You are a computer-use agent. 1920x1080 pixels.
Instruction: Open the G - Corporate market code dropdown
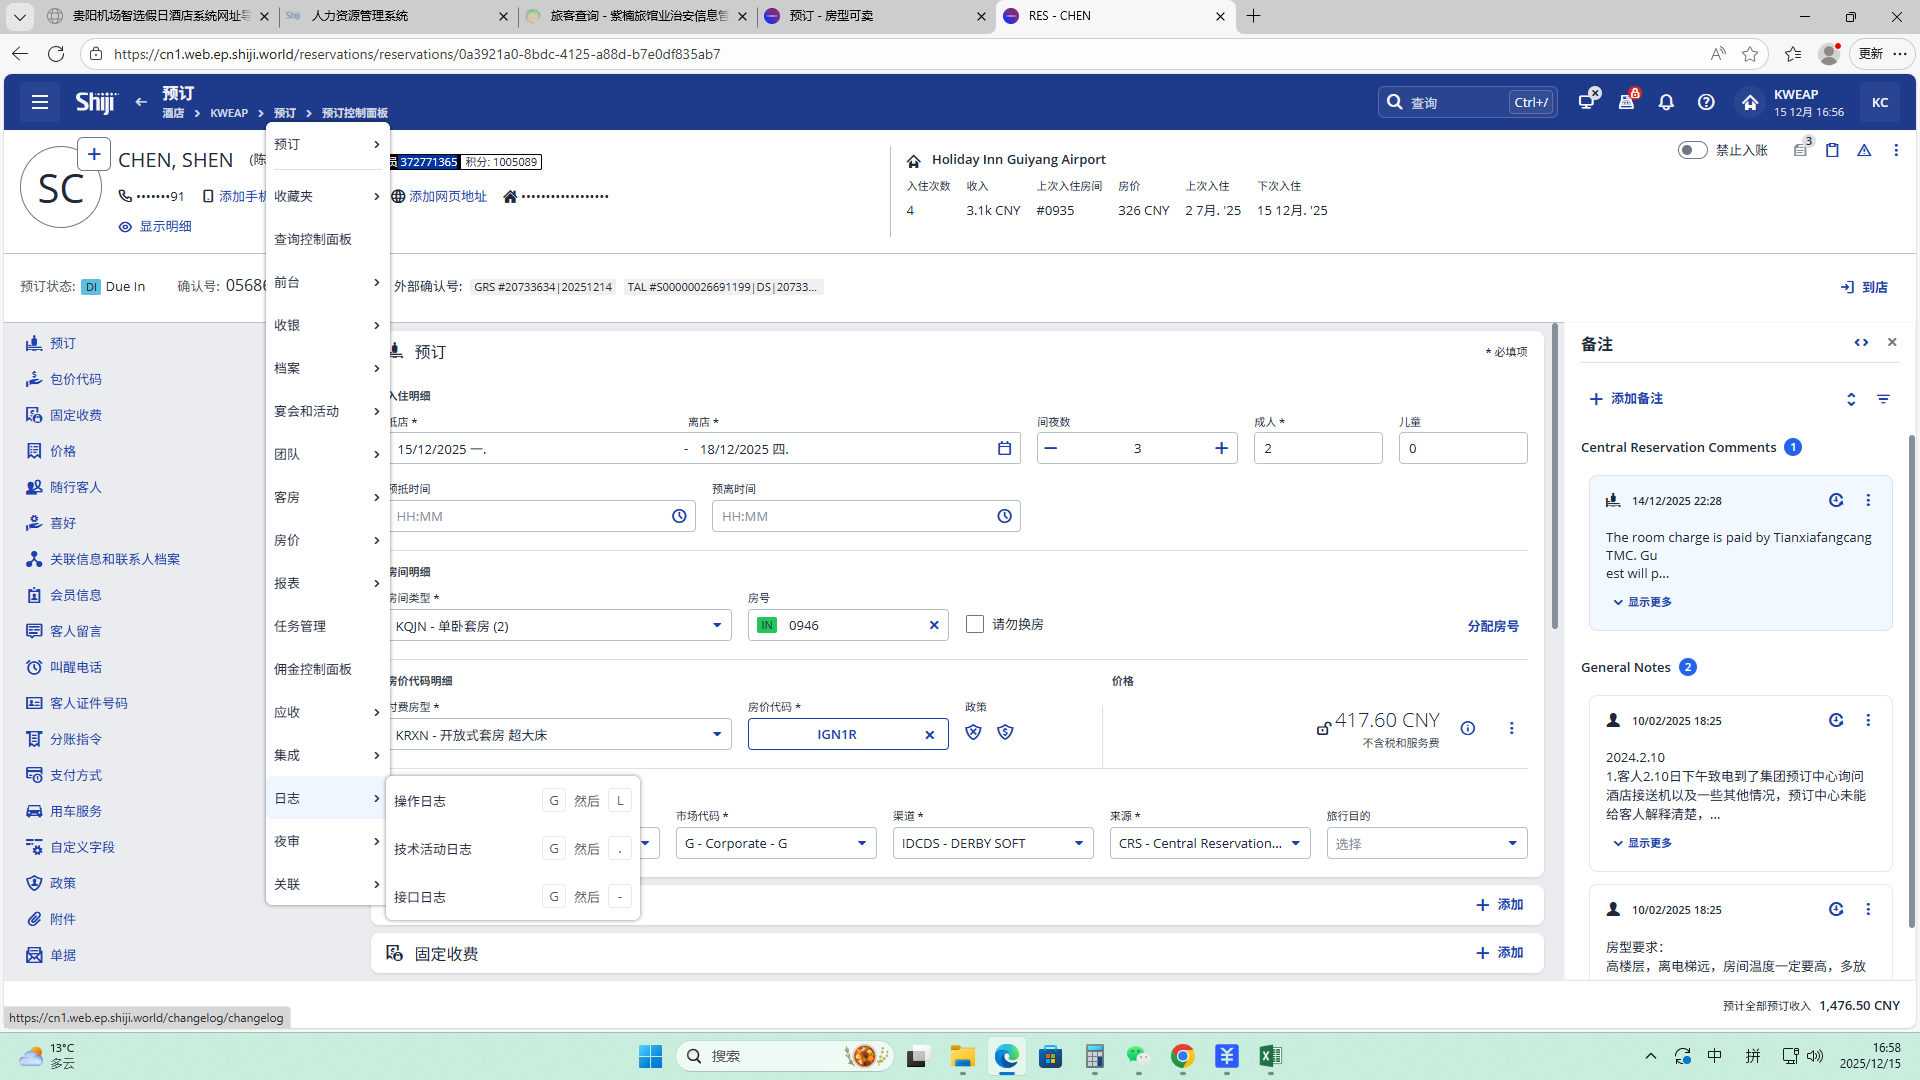pyautogui.click(x=861, y=843)
